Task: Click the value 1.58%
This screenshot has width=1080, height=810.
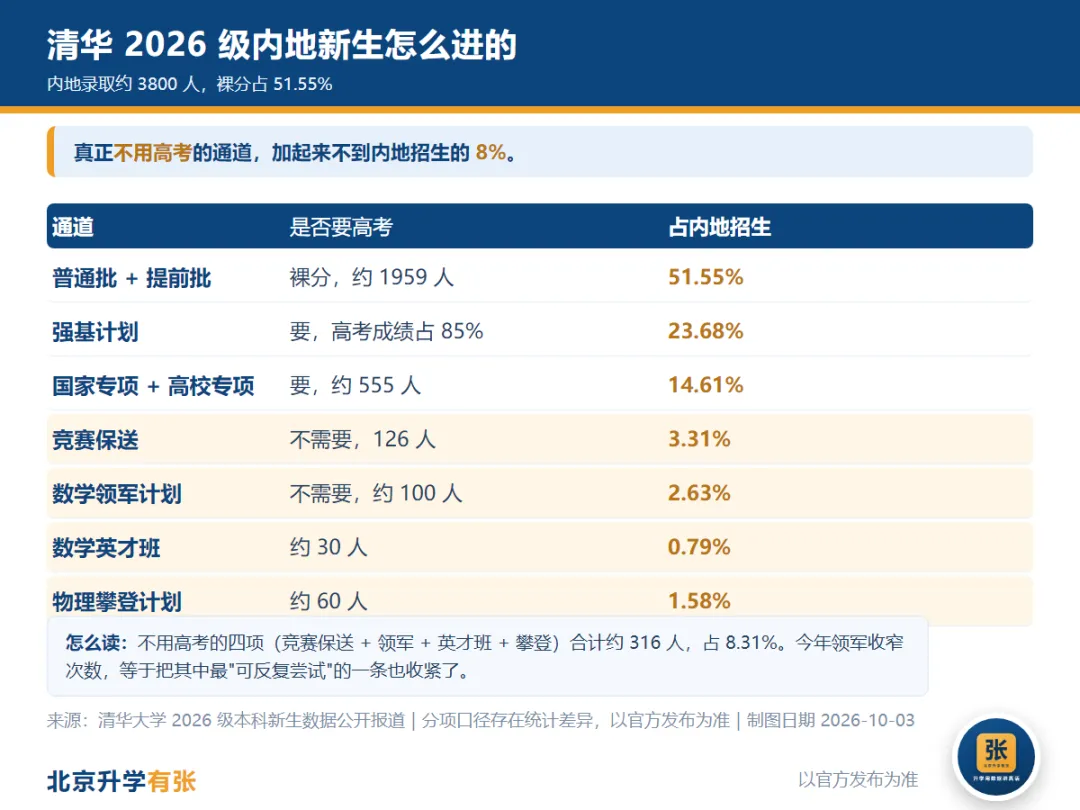Action: tap(699, 601)
